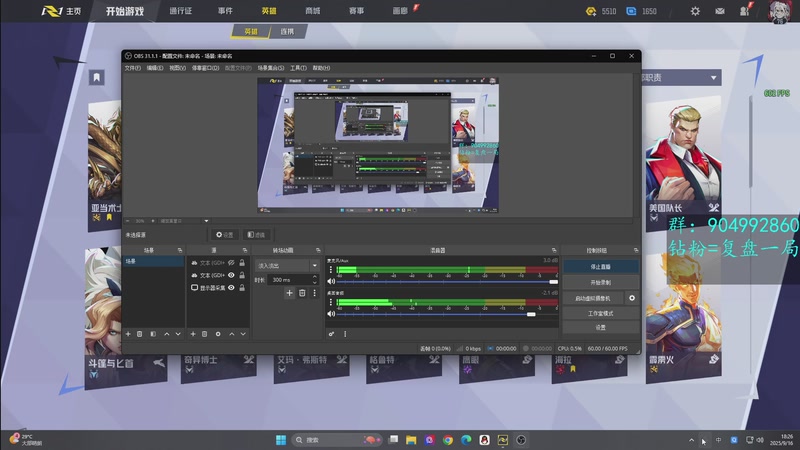The width and height of the screenshot is (800, 450).
Task: Open the game's friends icon
Action: pyautogui.click(x=745, y=11)
